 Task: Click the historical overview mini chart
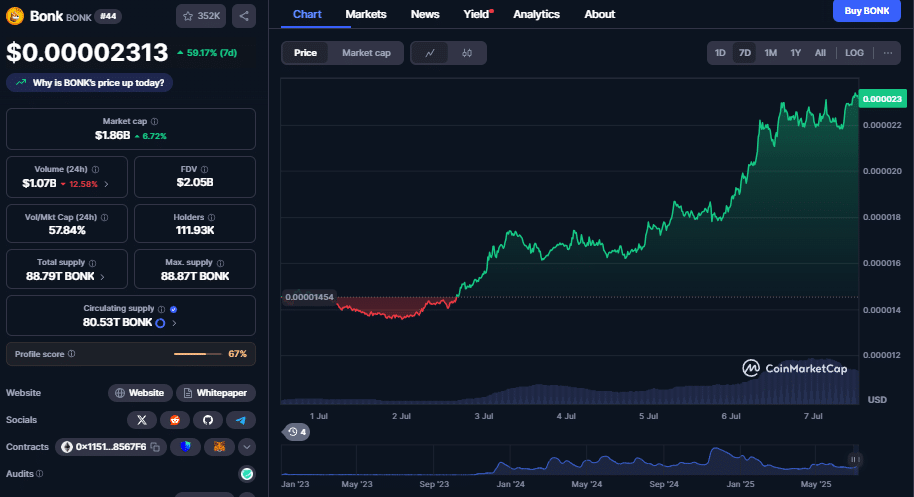(570, 460)
